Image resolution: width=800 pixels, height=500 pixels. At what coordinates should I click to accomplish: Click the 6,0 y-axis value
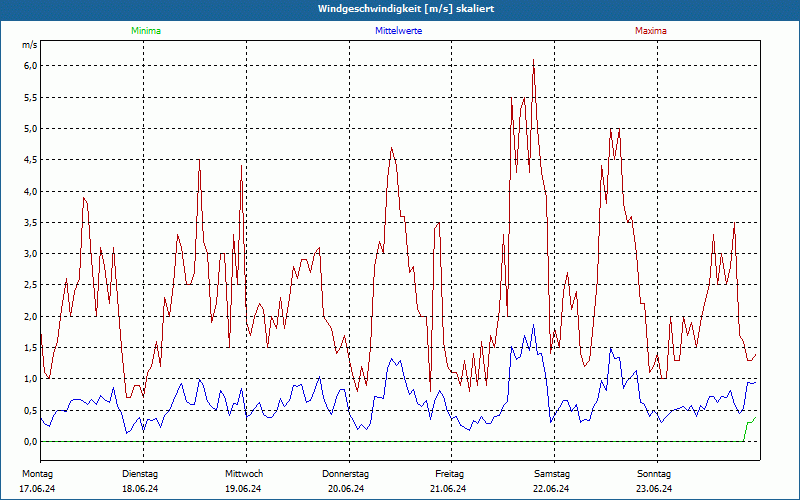click(x=31, y=66)
